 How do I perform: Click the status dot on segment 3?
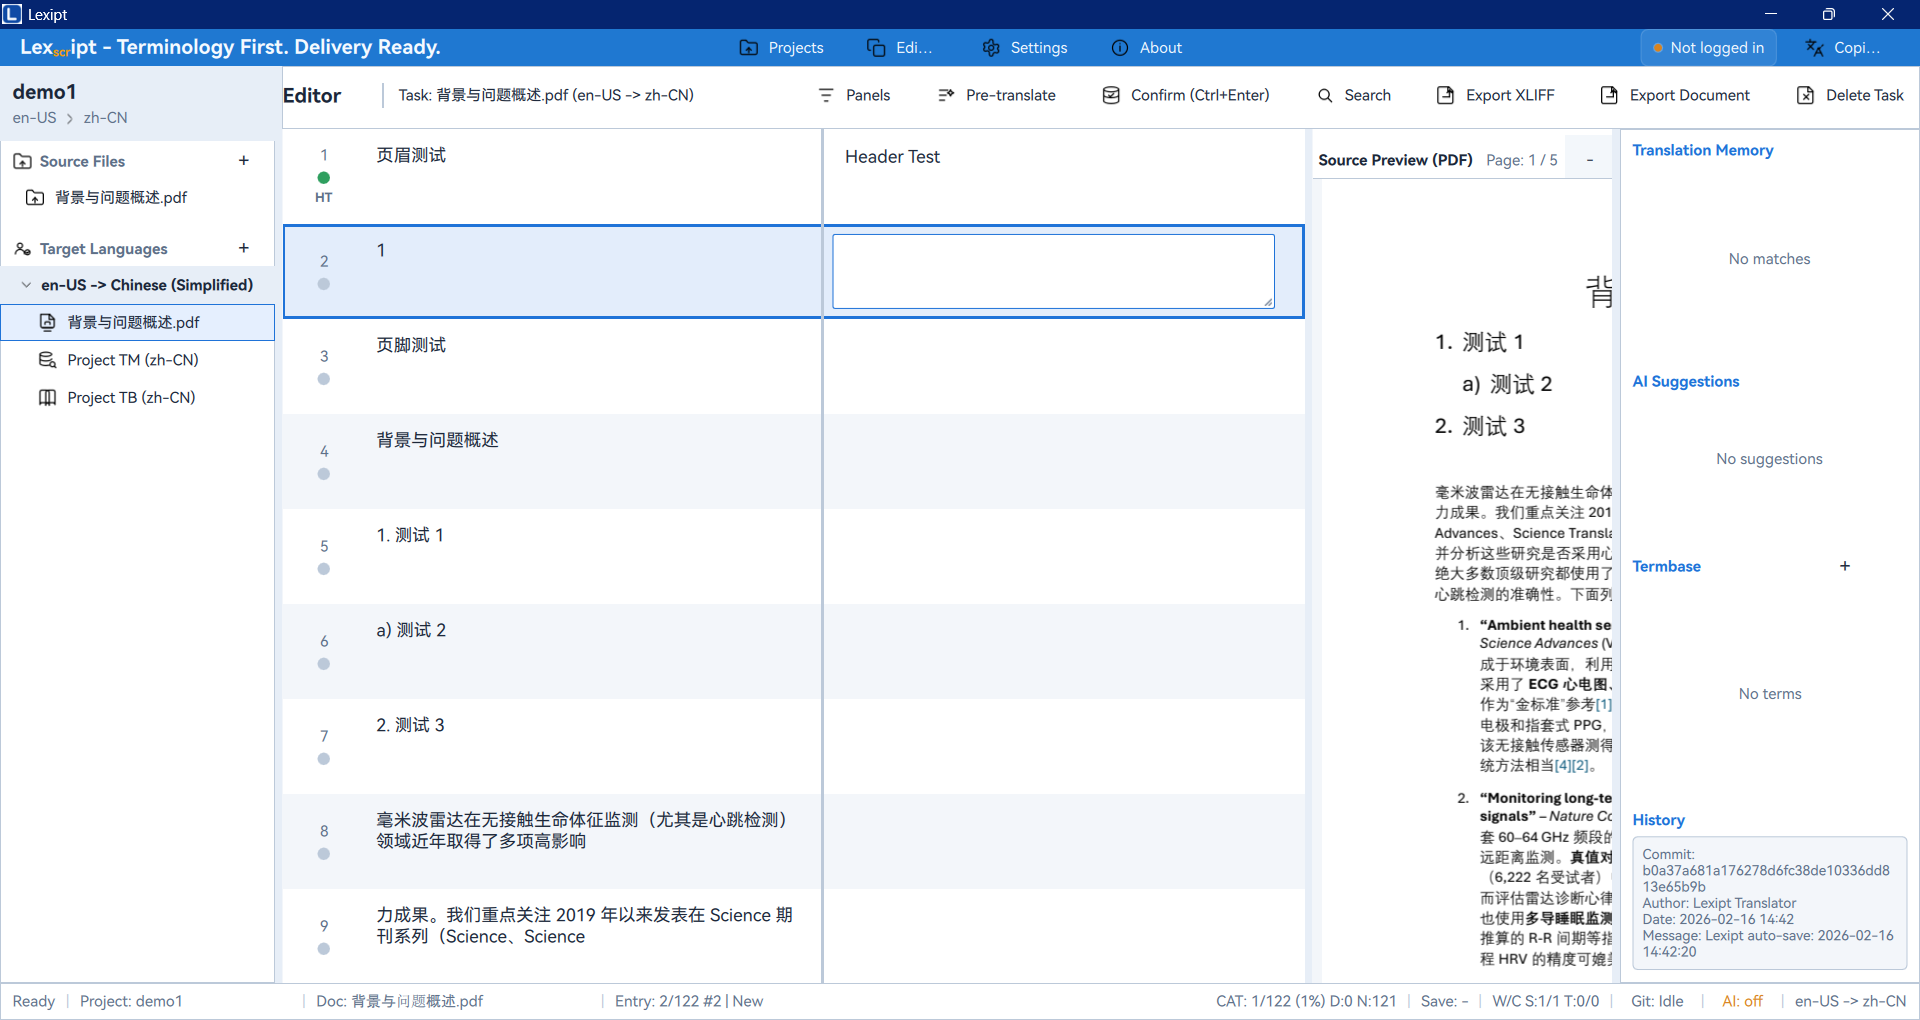(x=324, y=379)
